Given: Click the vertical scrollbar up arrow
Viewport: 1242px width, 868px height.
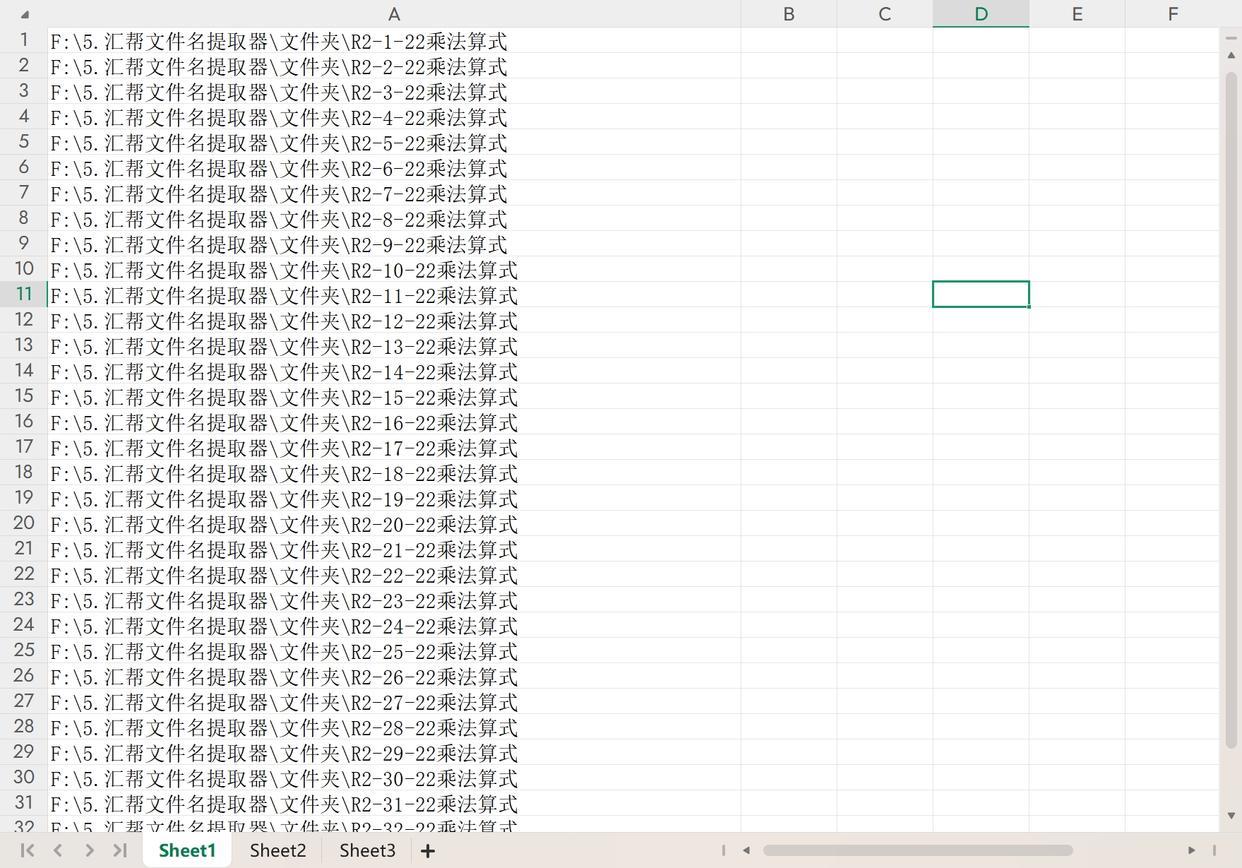Looking at the screenshot, I should (1231, 55).
